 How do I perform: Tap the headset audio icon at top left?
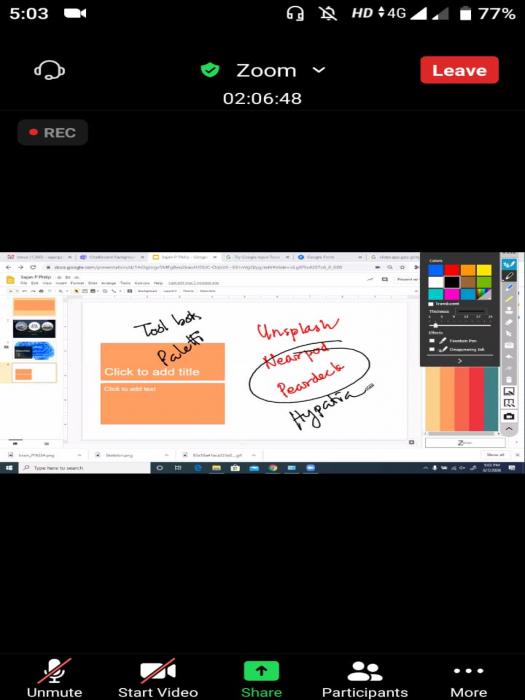[50, 70]
